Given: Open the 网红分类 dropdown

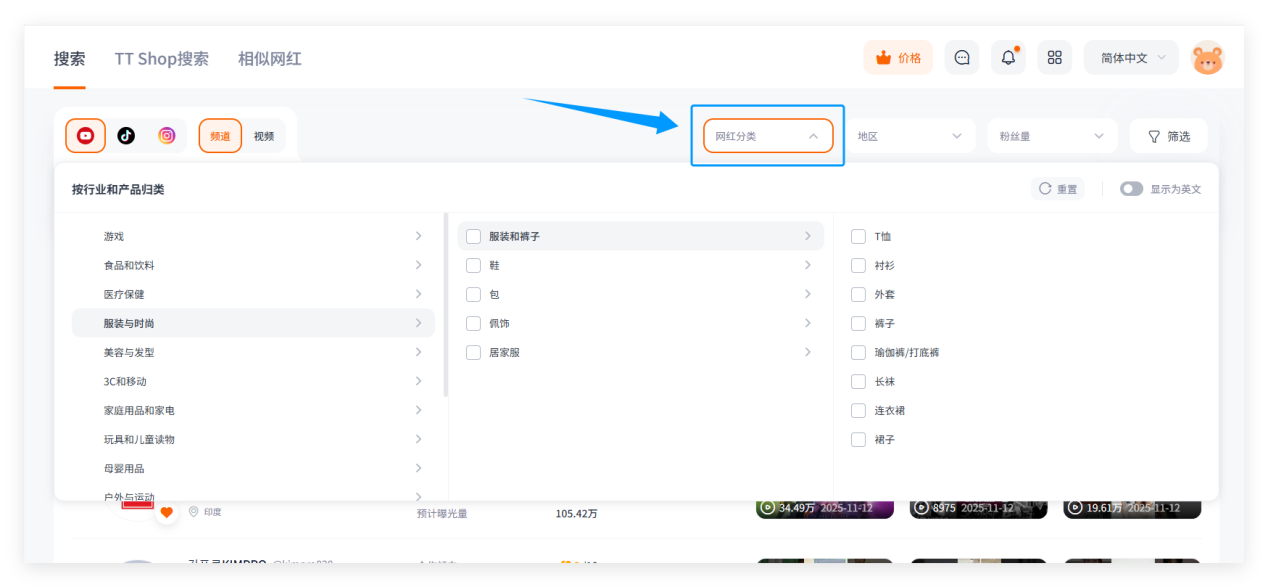Looking at the screenshot, I should click(x=767, y=136).
